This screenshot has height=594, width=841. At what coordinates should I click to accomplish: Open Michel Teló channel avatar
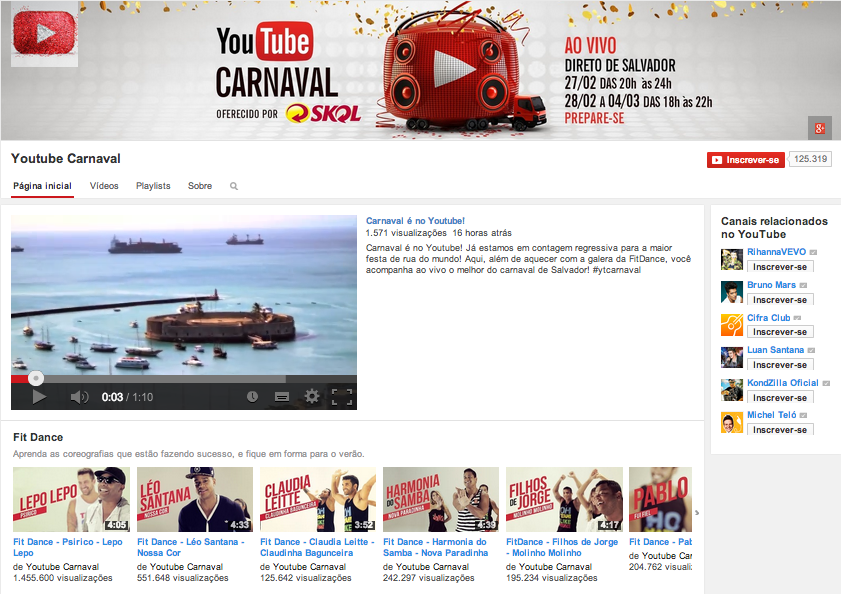(732, 423)
